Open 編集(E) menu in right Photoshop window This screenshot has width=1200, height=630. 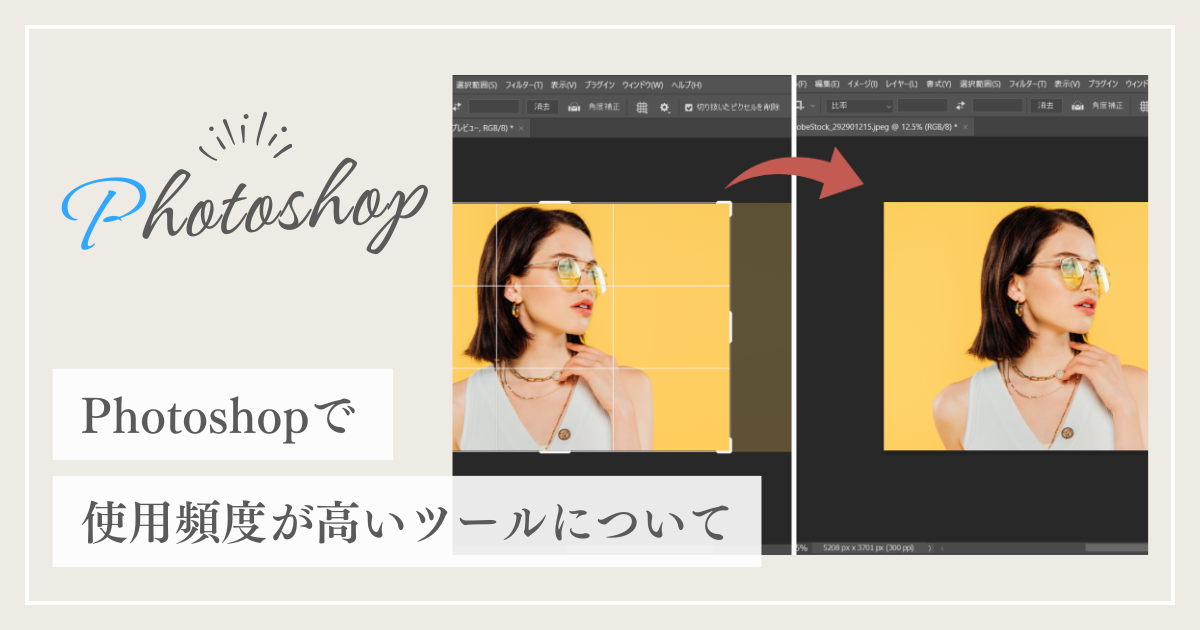828,85
